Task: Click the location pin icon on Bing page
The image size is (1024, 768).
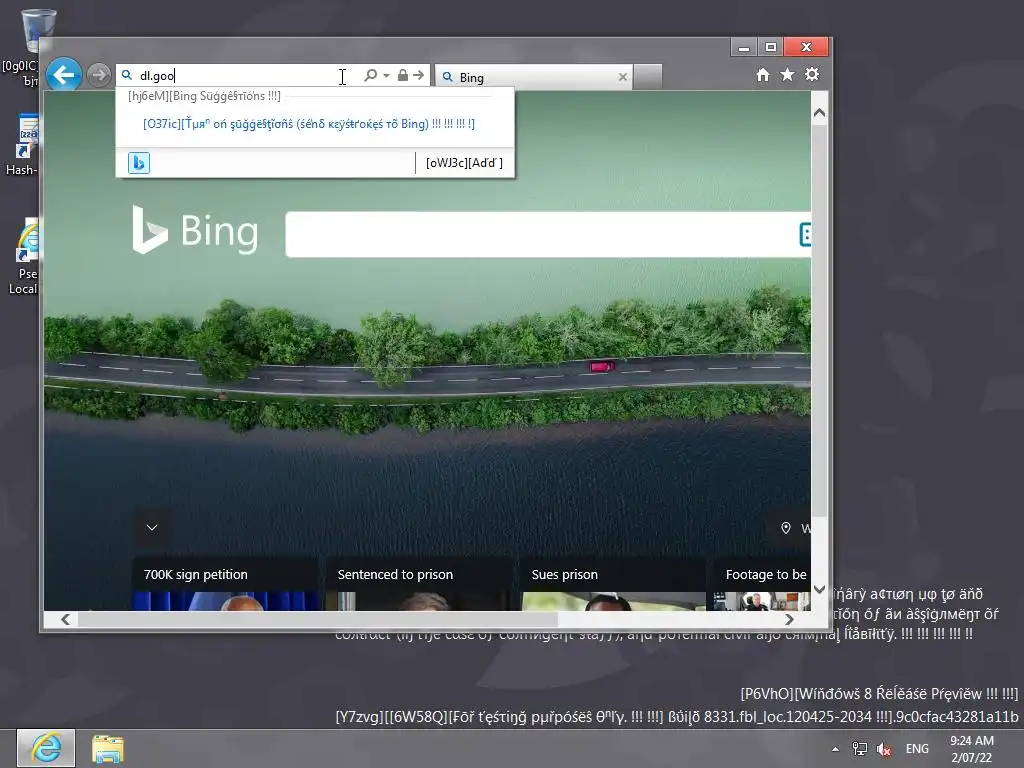Action: [786, 528]
